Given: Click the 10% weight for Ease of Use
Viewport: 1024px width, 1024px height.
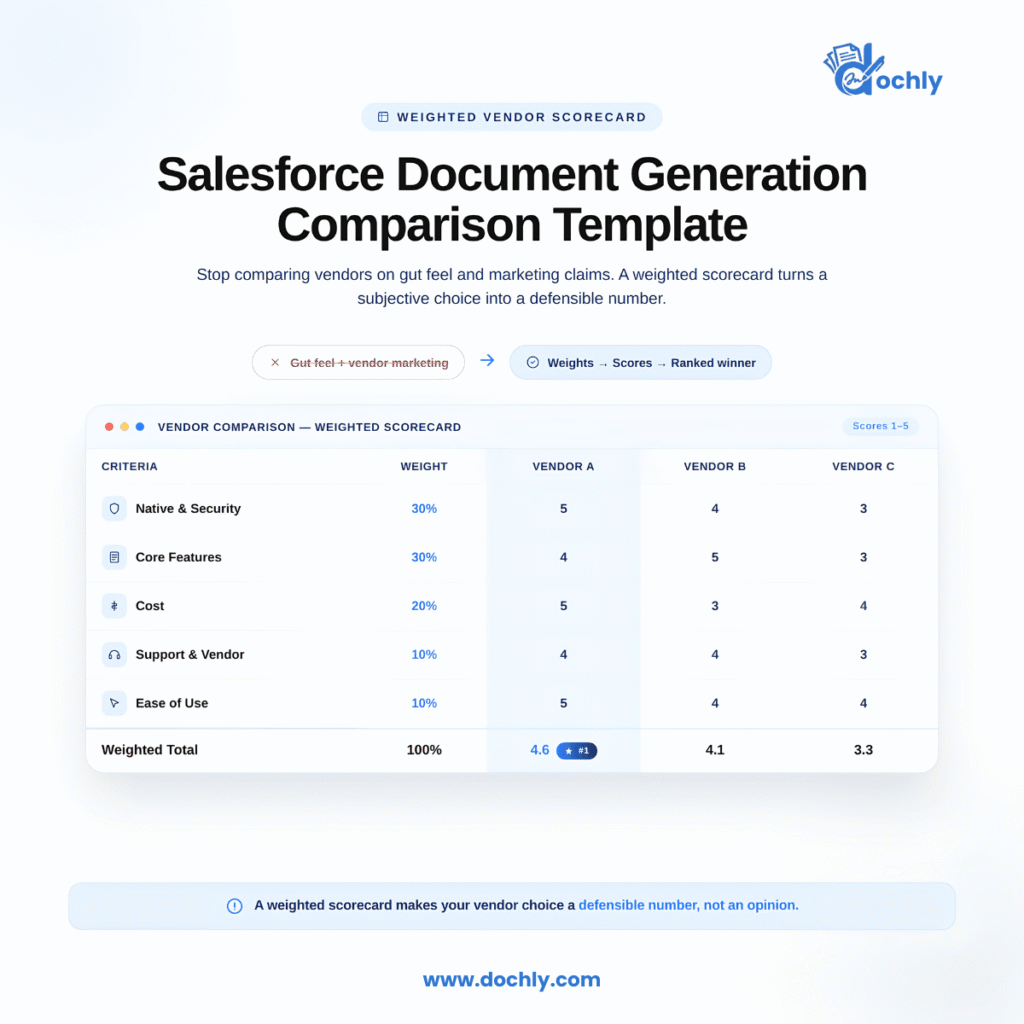Looking at the screenshot, I should pyautogui.click(x=424, y=703).
